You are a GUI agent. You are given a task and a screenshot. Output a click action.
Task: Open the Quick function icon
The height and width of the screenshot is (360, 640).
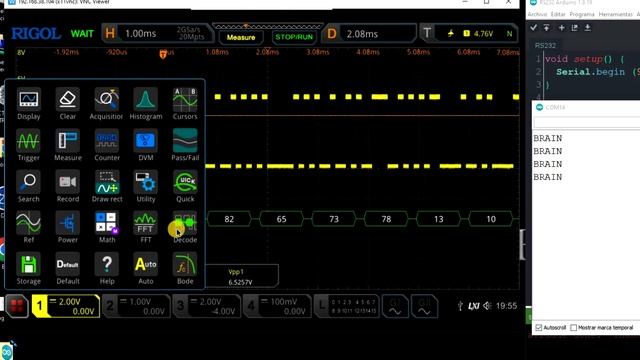pyautogui.click(x=185, y=182)
